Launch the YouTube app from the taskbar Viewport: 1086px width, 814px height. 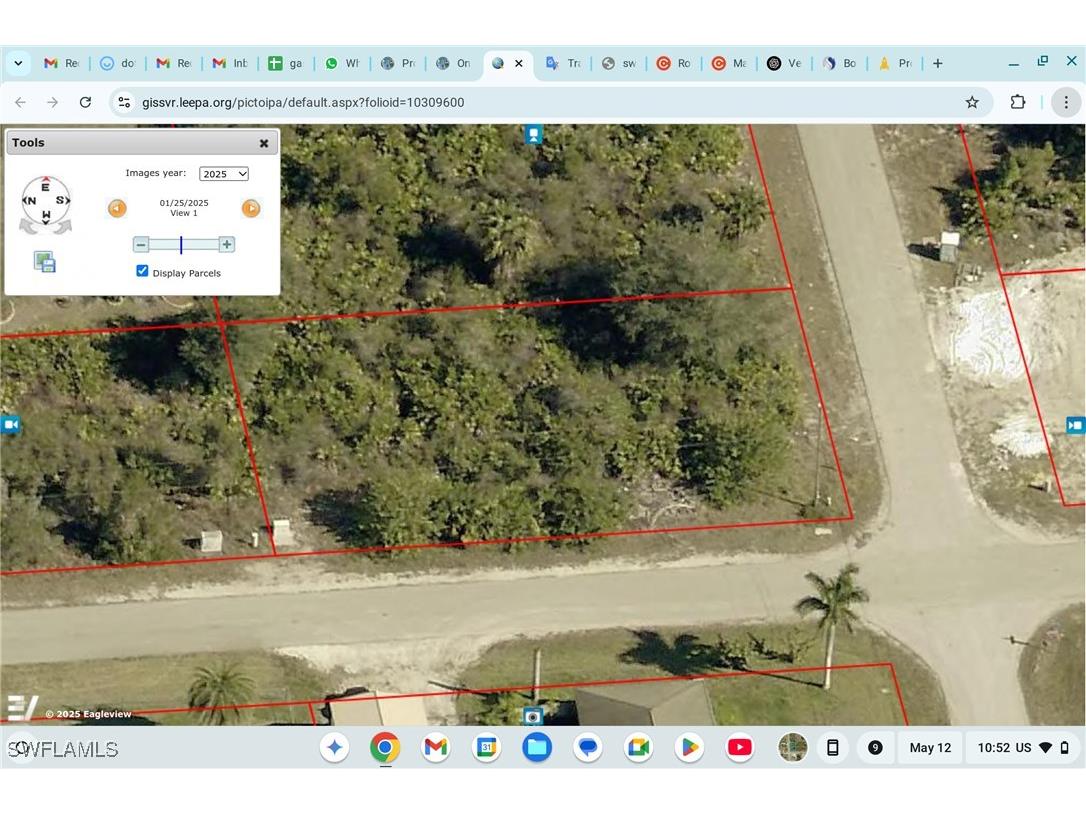(x=739, y=747)
